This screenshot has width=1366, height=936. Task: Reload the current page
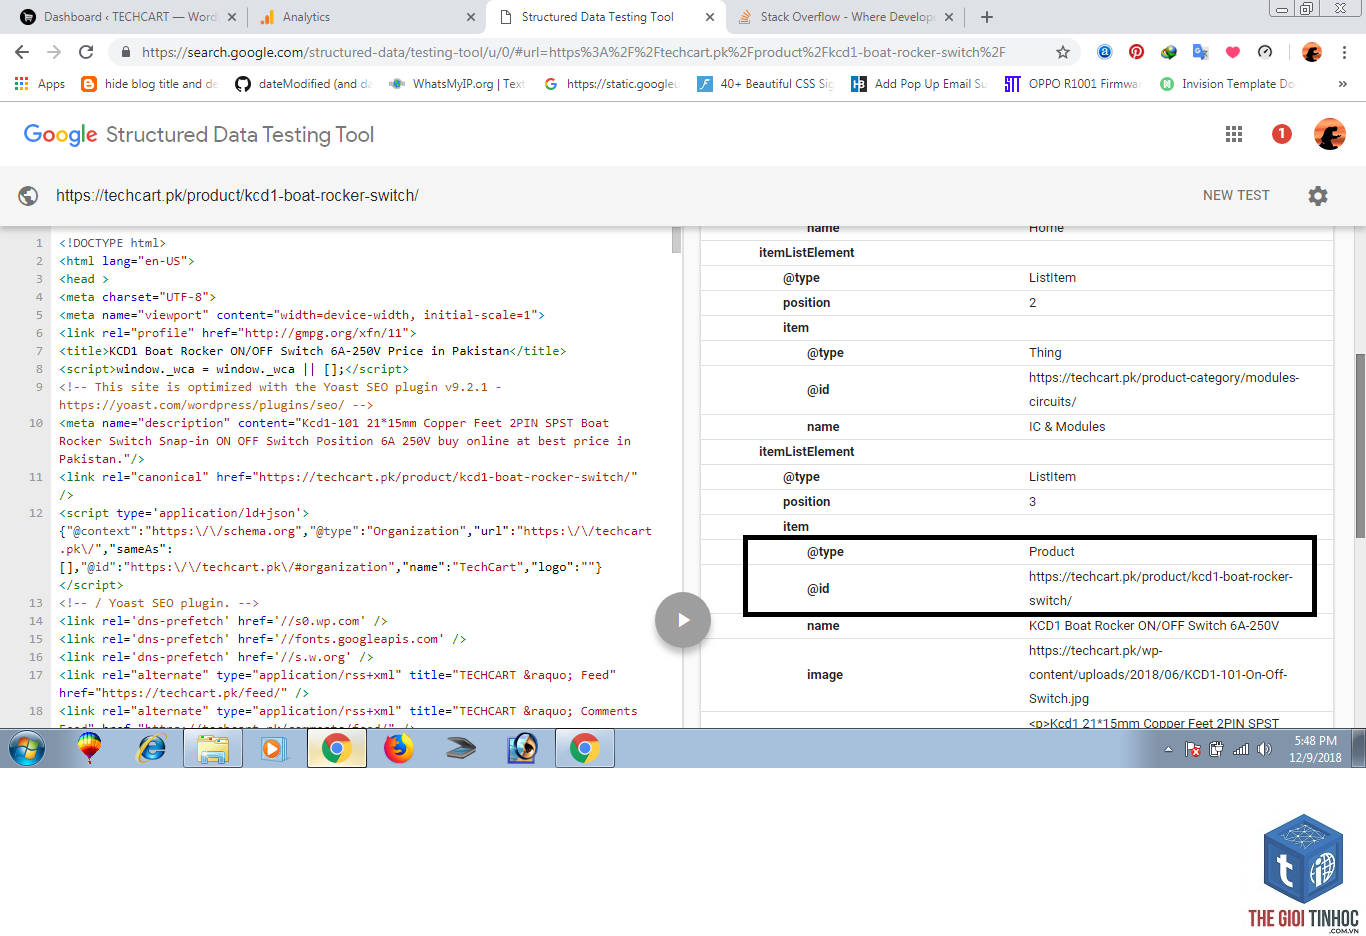click(x=86, y=52)
